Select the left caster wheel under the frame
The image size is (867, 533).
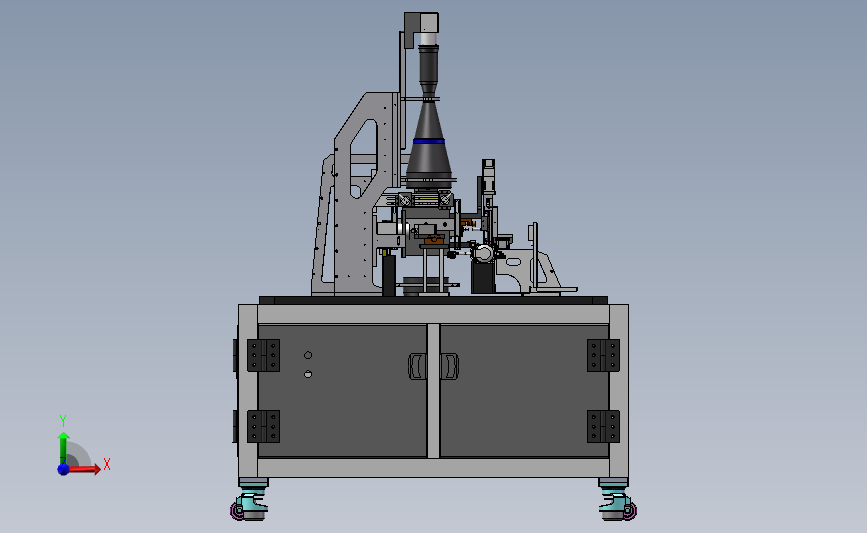249,500
